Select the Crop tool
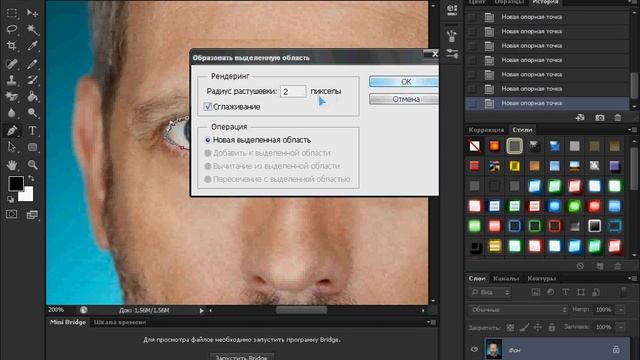The image size is (640, 360). [12, 45]
